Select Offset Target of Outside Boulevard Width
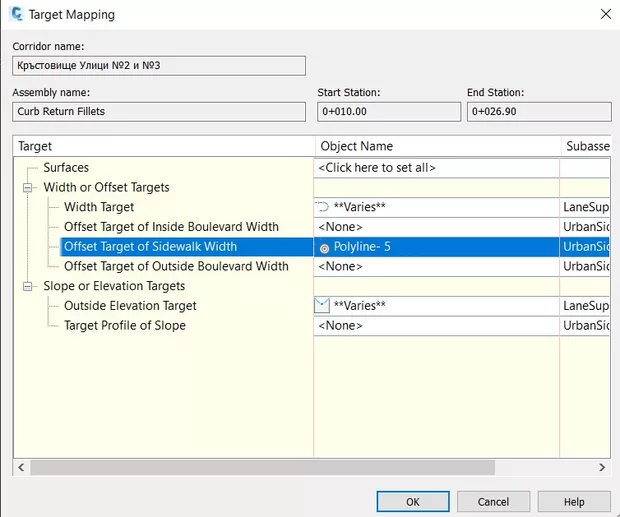The height and width of the screenshot is (517, 620). point(176,267)
